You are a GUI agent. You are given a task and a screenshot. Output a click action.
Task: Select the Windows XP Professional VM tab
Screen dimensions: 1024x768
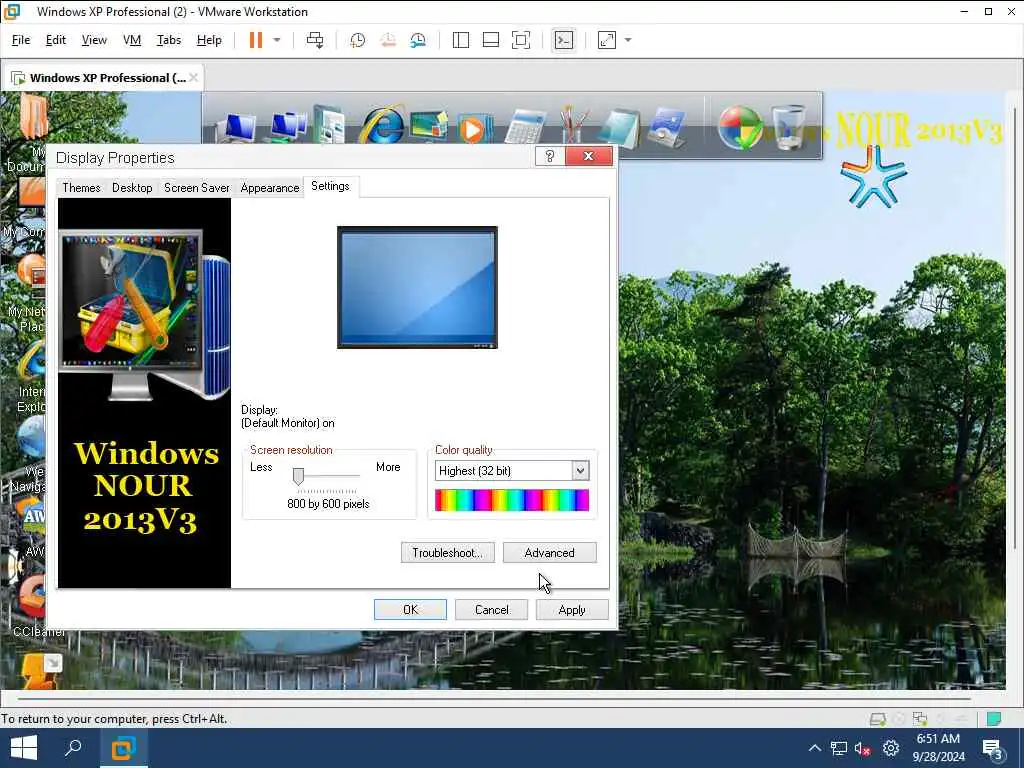pos(103,78)
